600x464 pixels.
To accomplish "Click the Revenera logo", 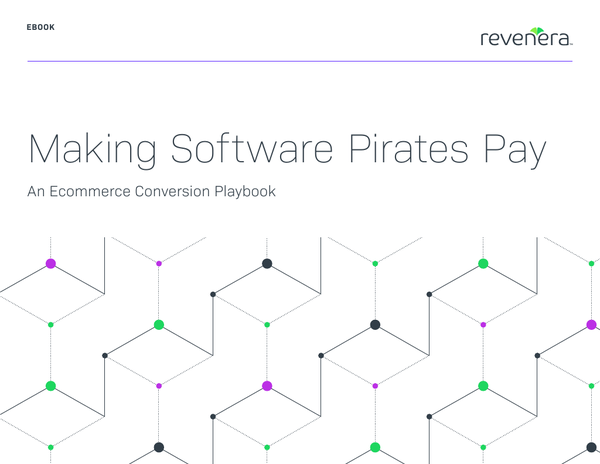I will 527,37.
